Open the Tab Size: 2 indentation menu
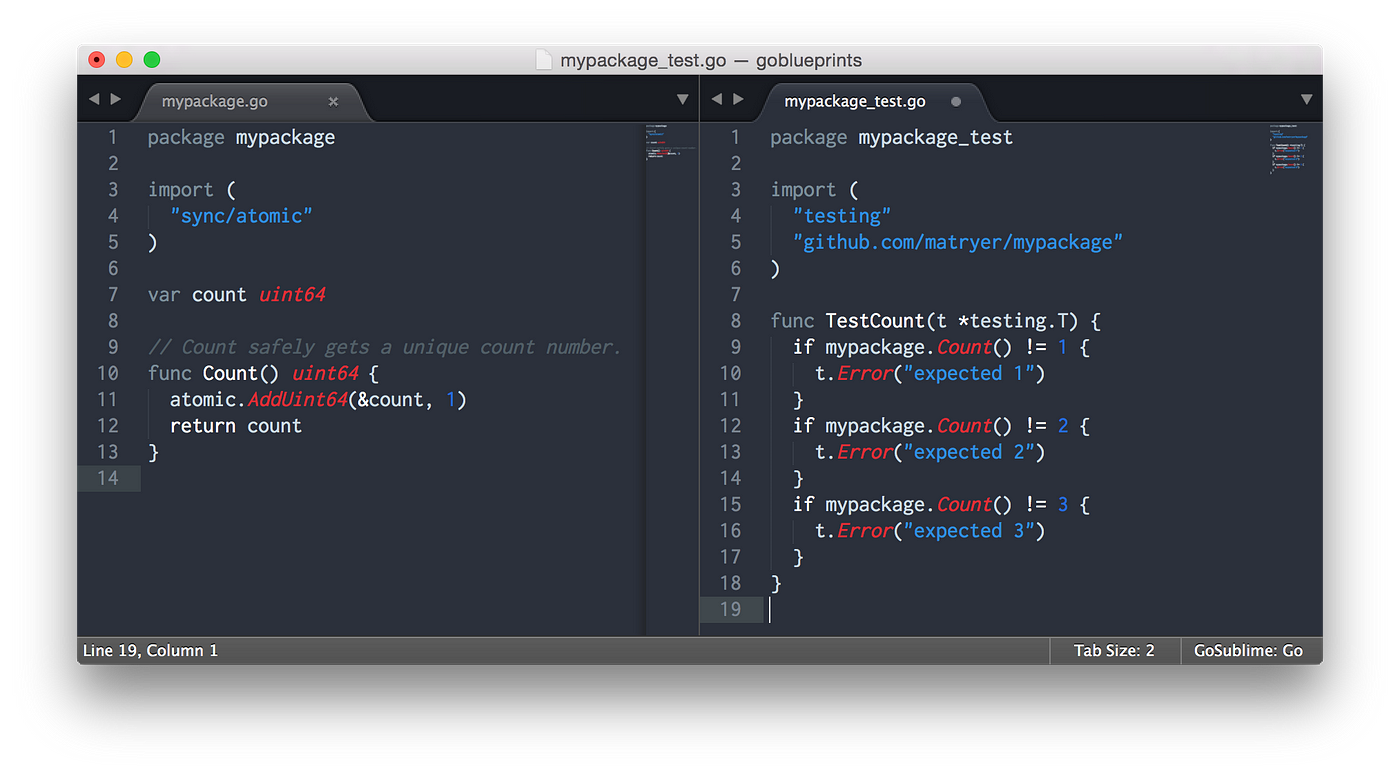1400x775 pixels. [x=1114, y=651]
